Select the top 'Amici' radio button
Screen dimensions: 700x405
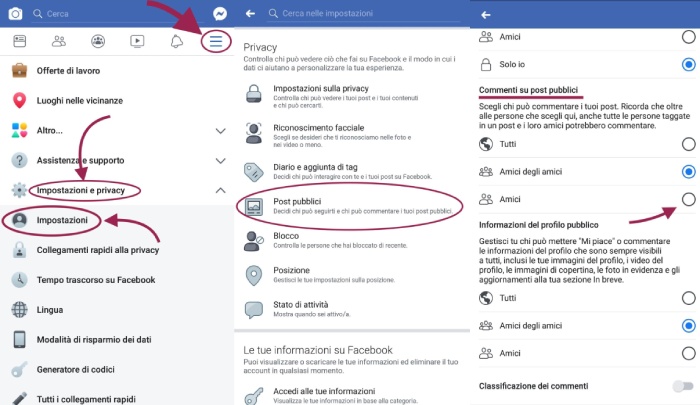(688, 37)
